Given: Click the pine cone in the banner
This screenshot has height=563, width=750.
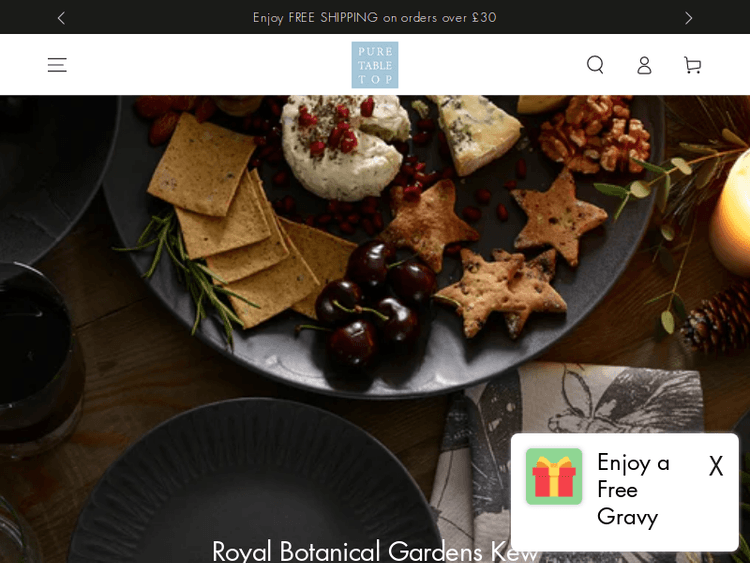Looking at the screenshot, I should point(716,318).
